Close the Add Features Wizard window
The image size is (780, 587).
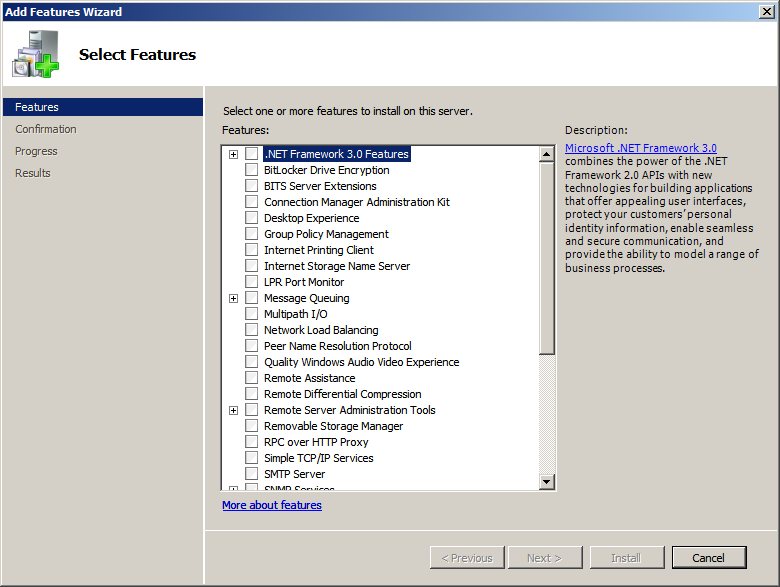pyautogui.click(x=767, y=11)
